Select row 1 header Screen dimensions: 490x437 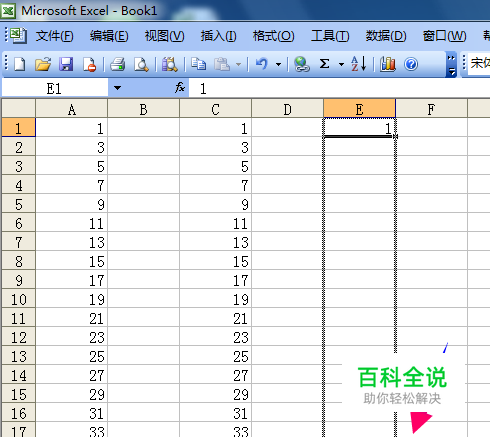[18, 128]
